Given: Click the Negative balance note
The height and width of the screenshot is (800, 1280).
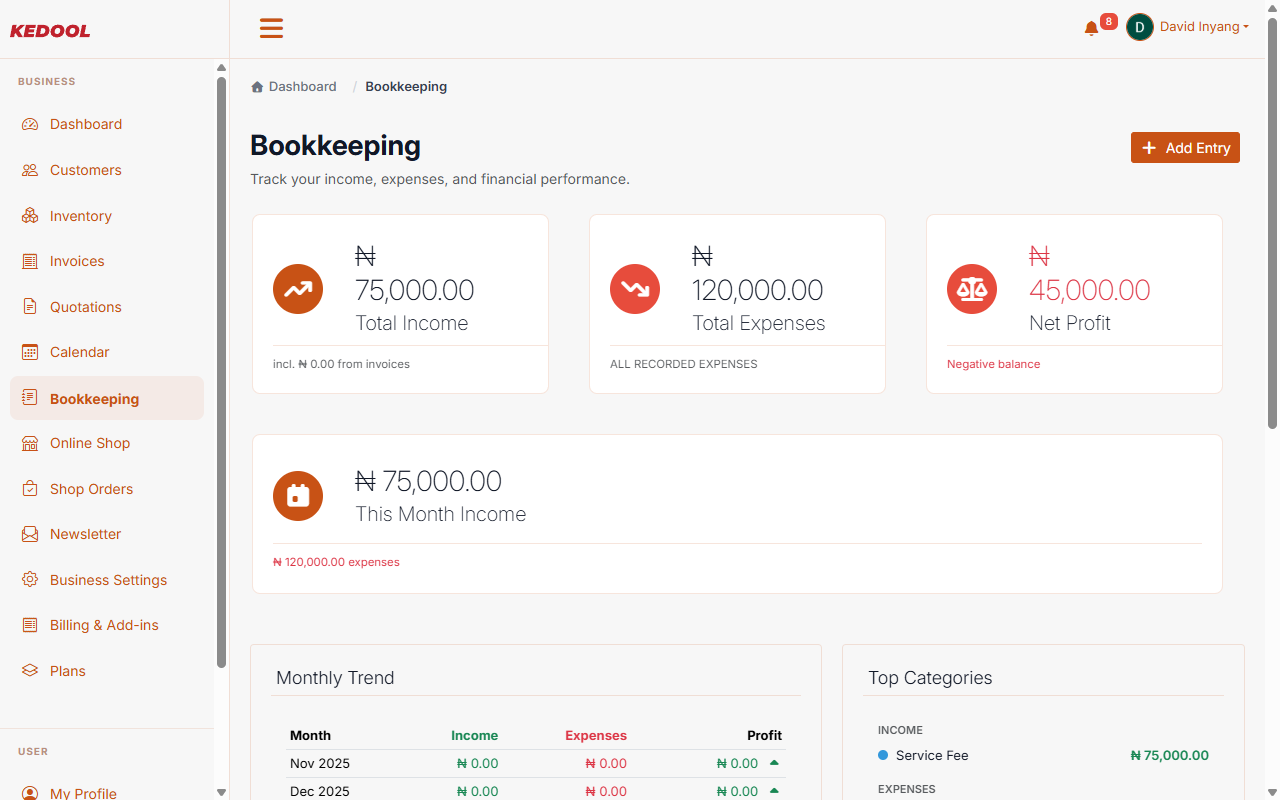Looking at the screenshot, I should (x=993, y=364).
